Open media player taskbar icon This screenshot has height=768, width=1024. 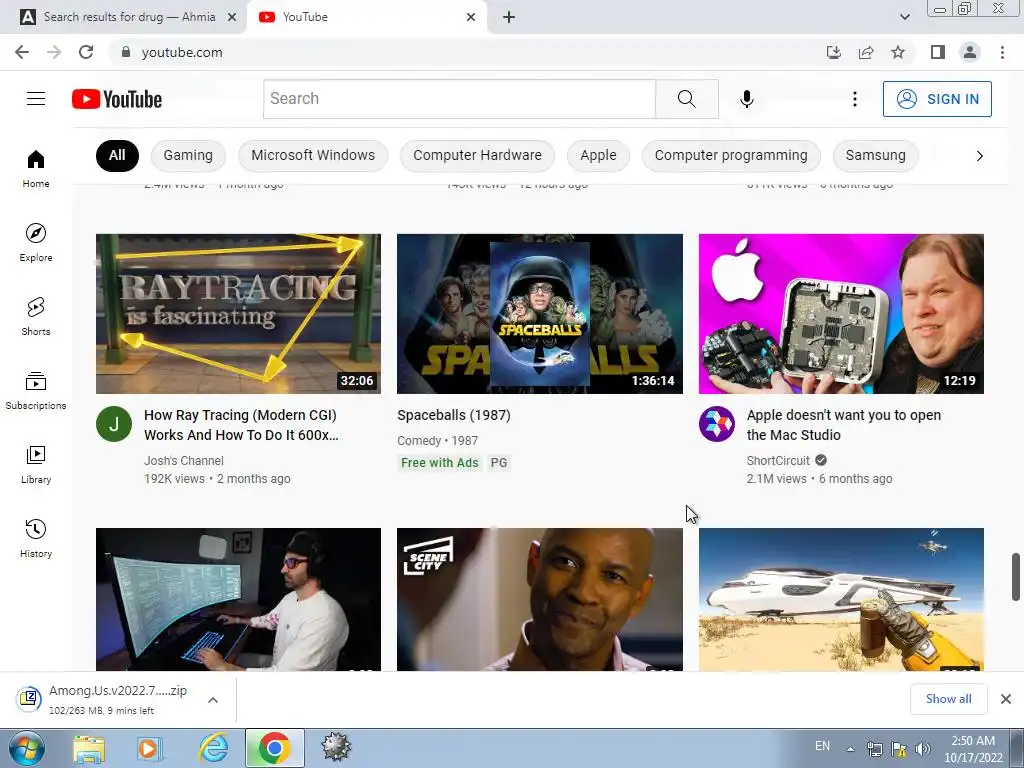(150, 748)
